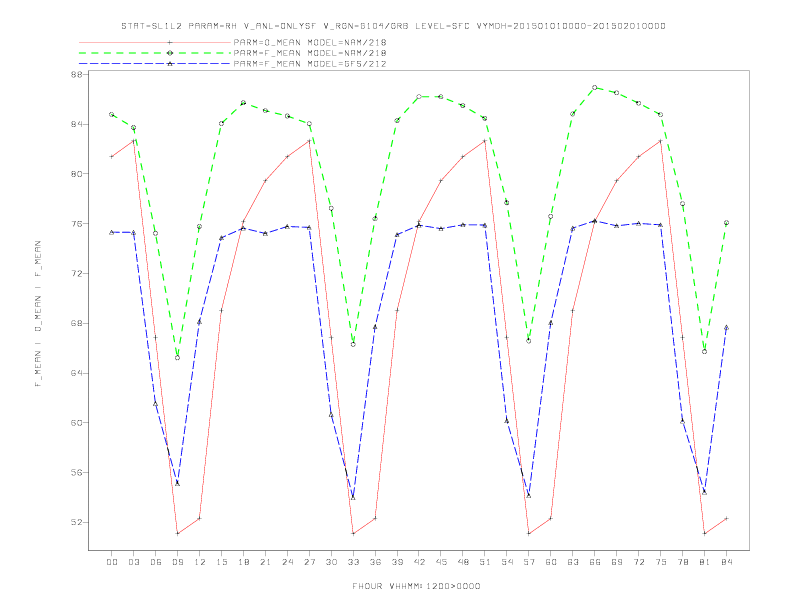
Task: Click green NAM circle marker at hour 84
Action: pos(726,223)
